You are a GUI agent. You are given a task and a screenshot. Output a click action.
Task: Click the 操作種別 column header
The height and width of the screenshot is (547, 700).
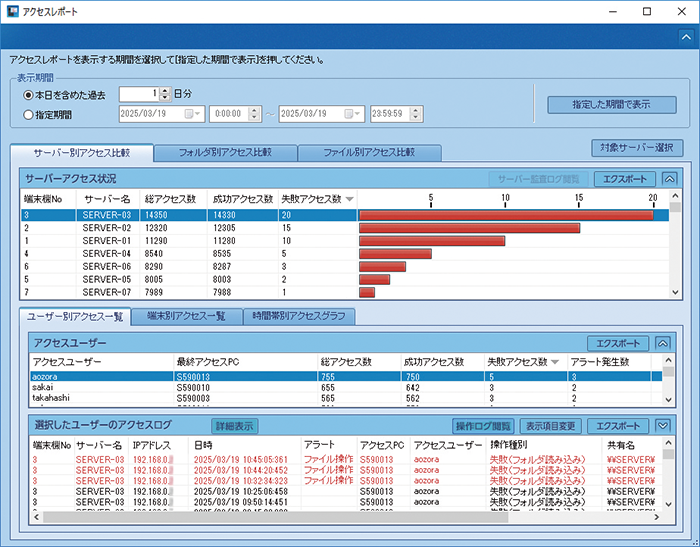544,445
